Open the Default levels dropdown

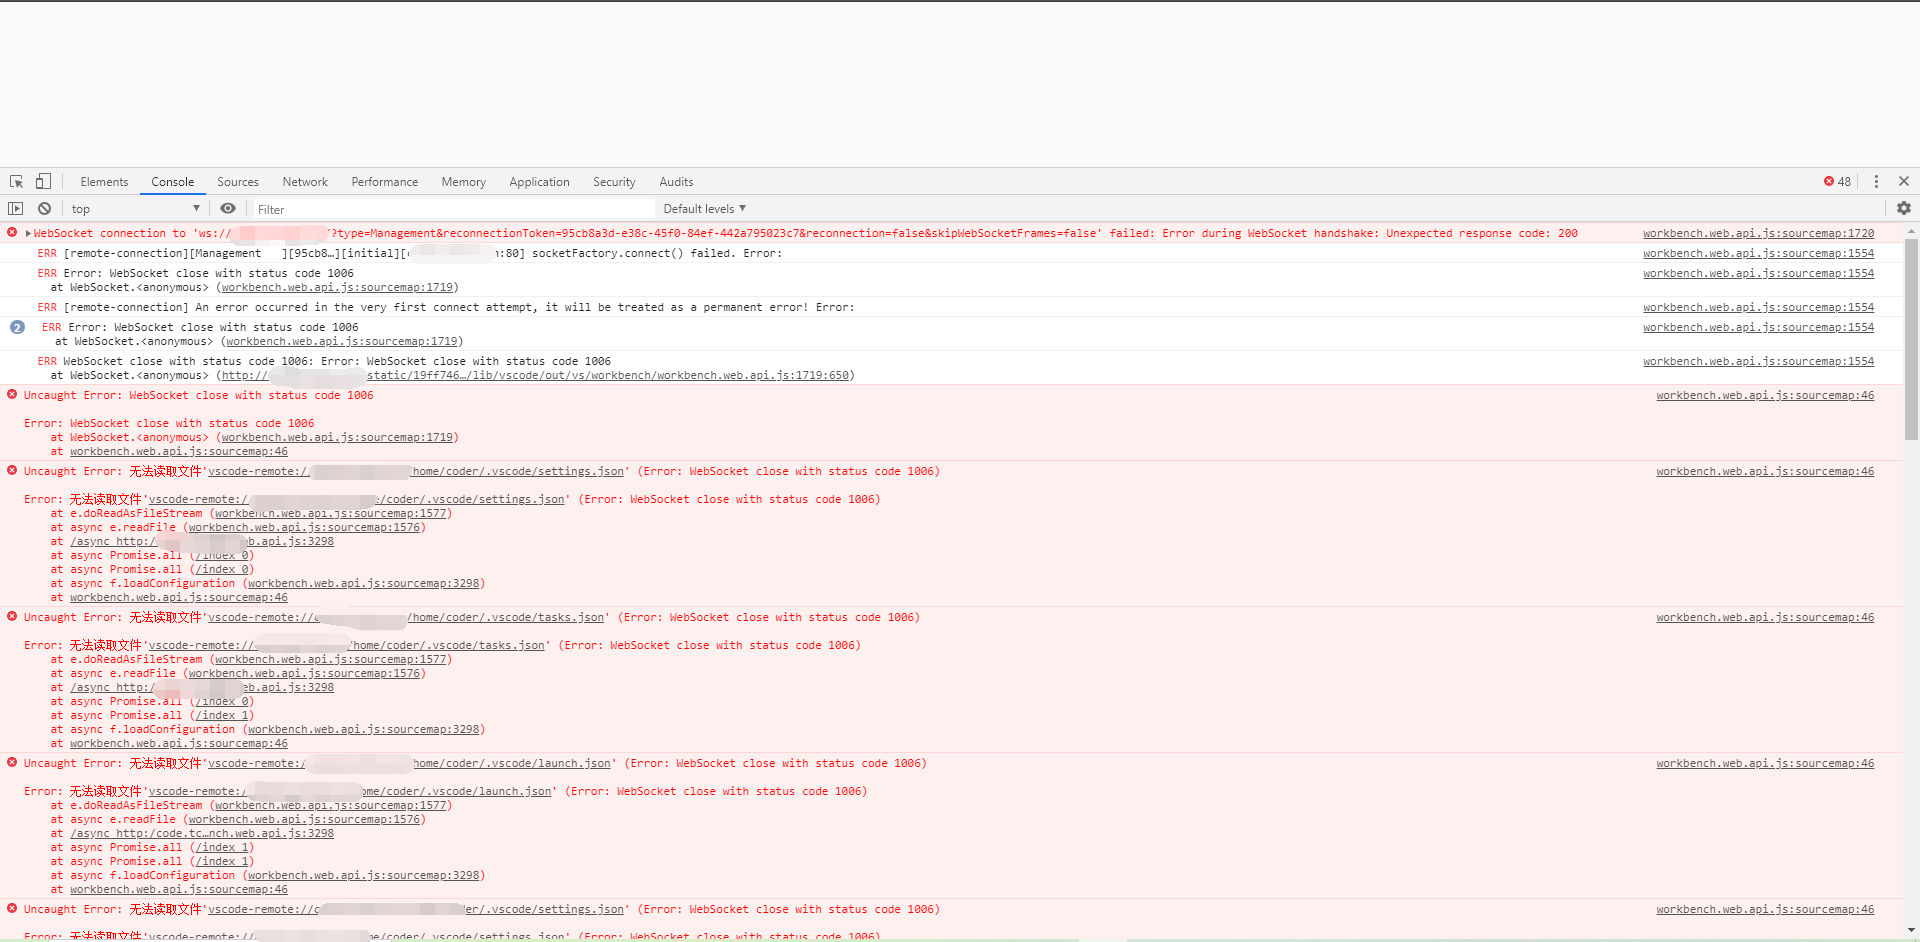pos(704,209)
